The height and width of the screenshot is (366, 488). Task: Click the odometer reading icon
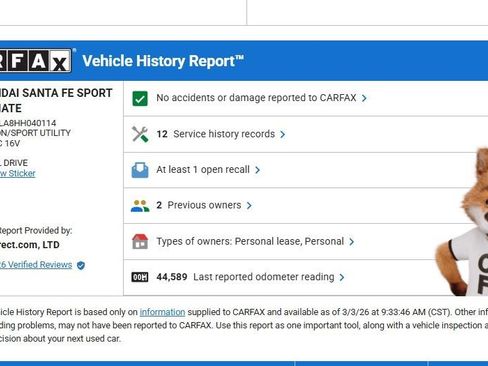coord(140,277)
